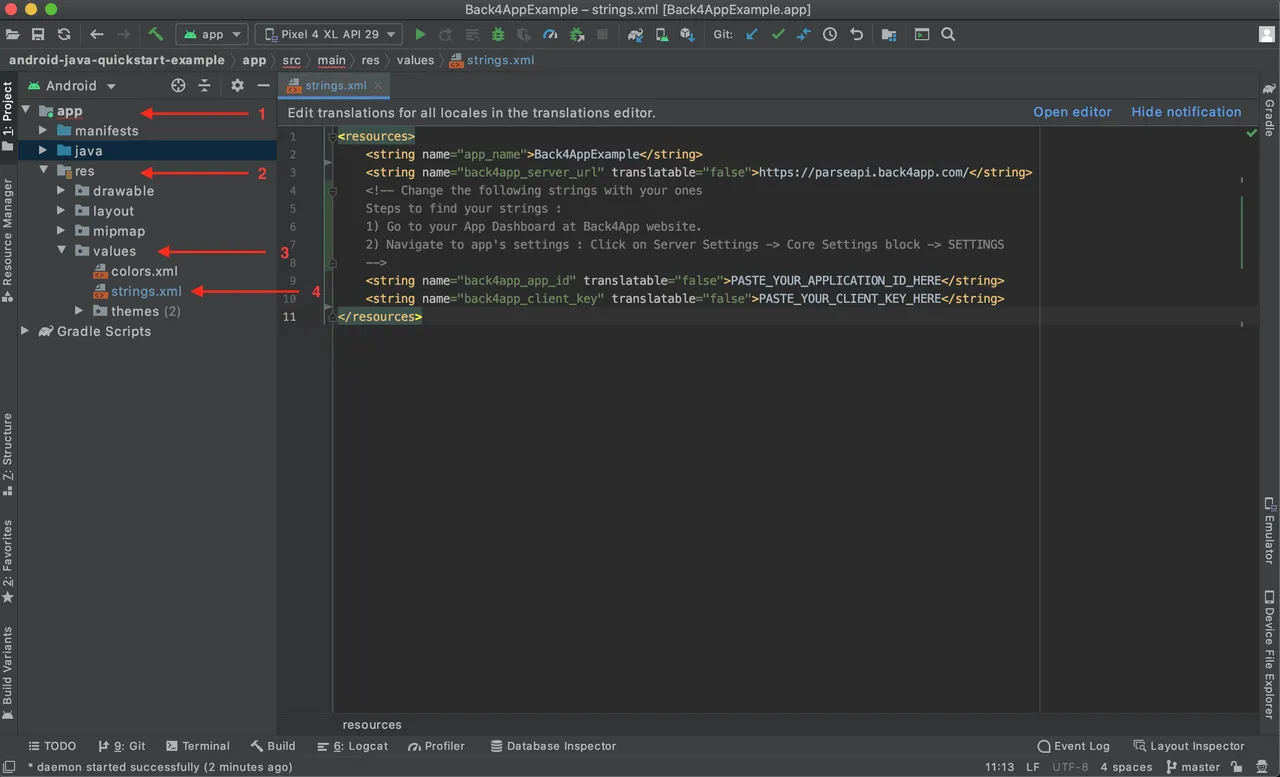Commit changes via the green Git checkmark icon

click(x=777, y=34)
